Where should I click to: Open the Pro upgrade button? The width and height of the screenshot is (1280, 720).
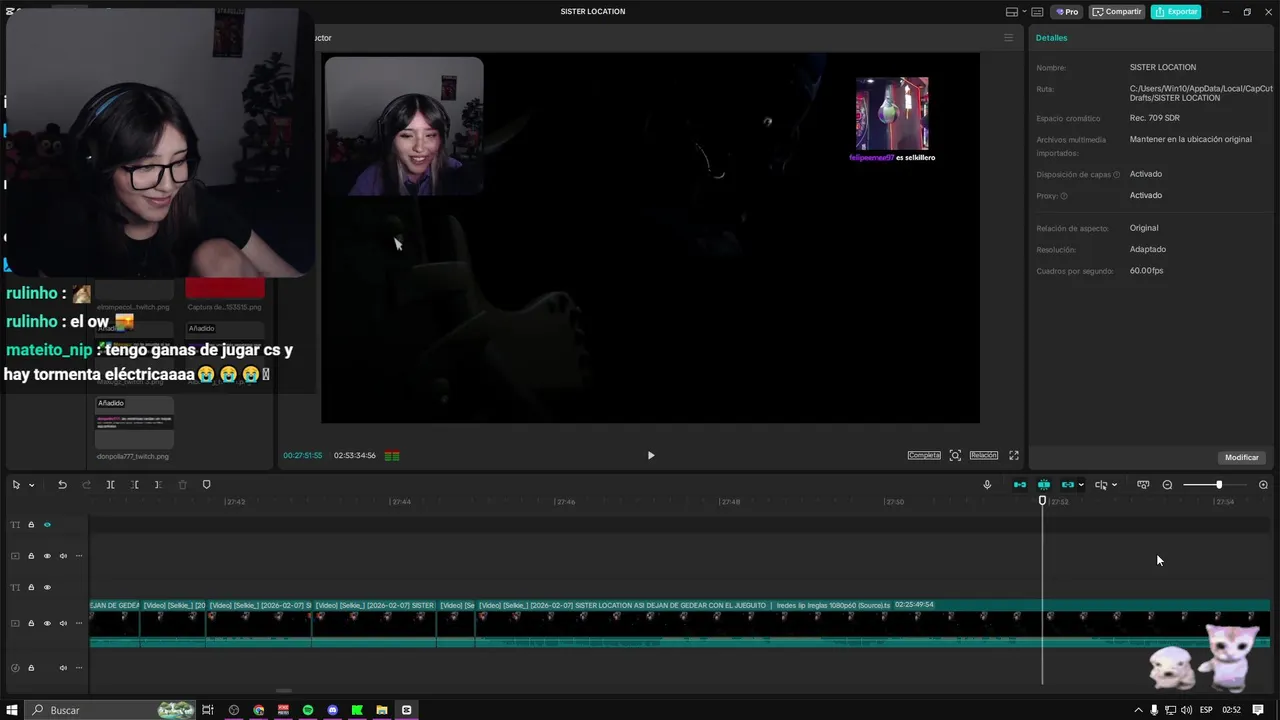(1067, 12)
